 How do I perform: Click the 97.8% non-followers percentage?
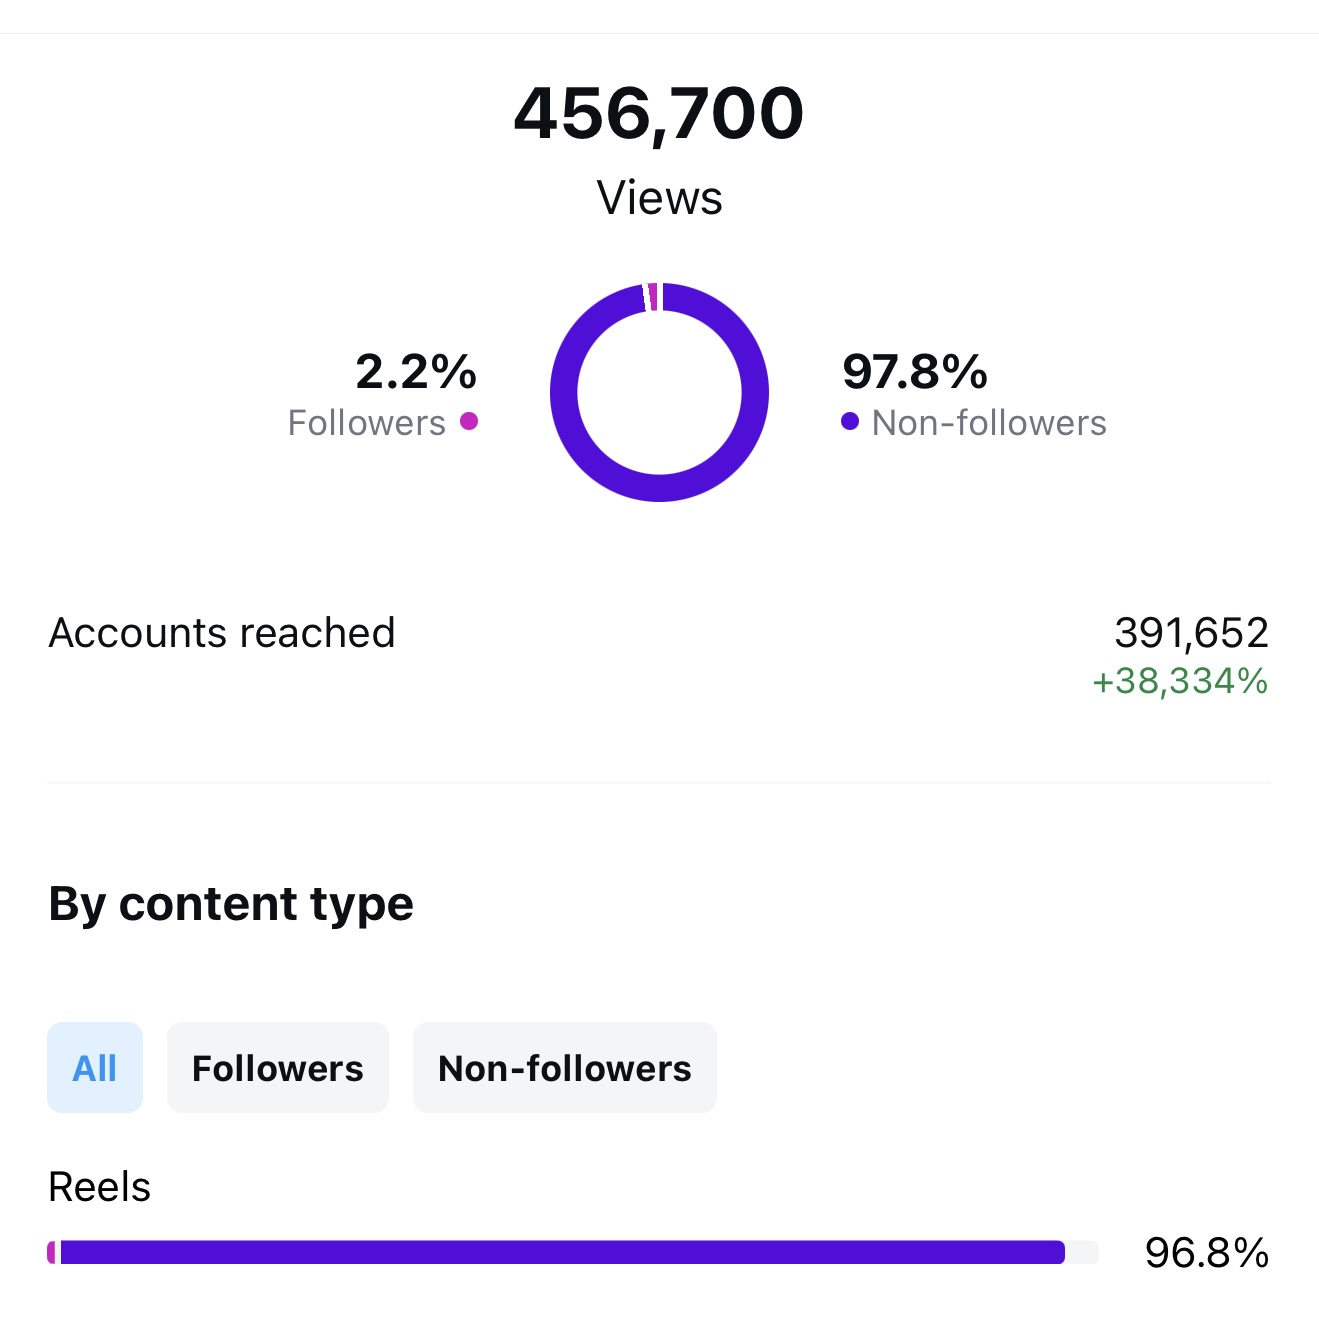[x=915, y=372]
